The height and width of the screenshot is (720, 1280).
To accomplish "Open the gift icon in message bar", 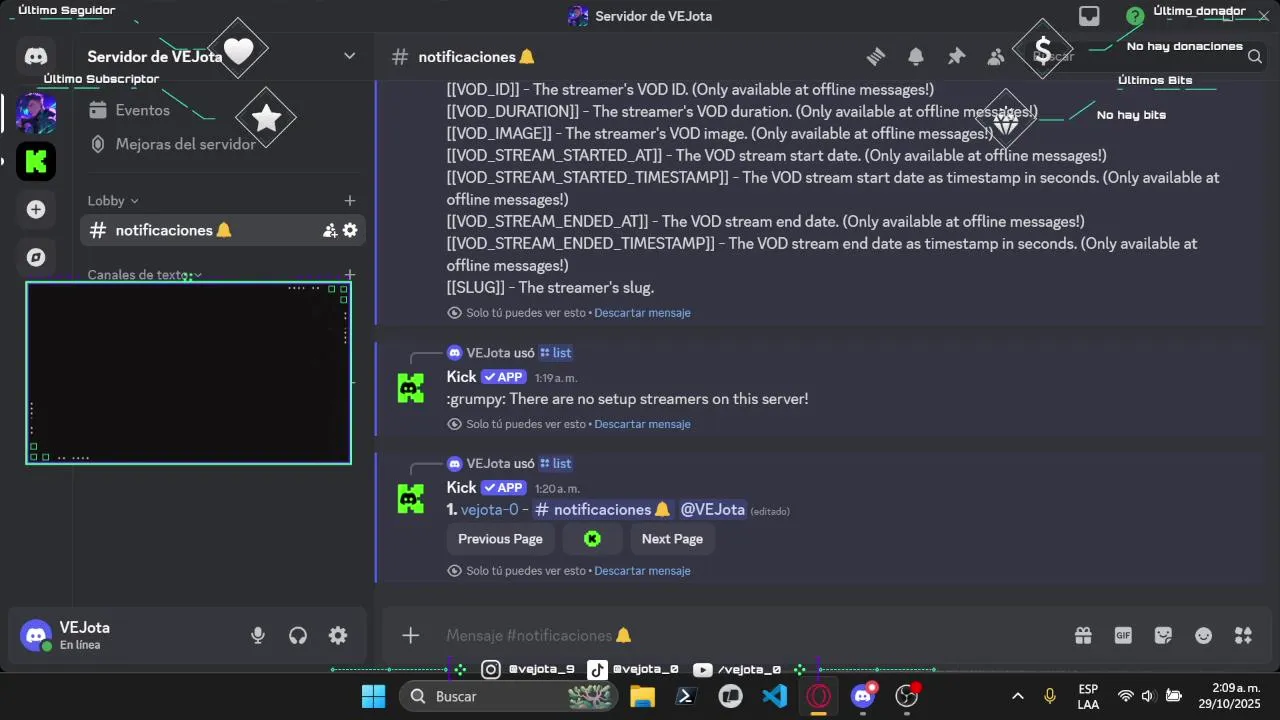I will tap(1083, 635).
